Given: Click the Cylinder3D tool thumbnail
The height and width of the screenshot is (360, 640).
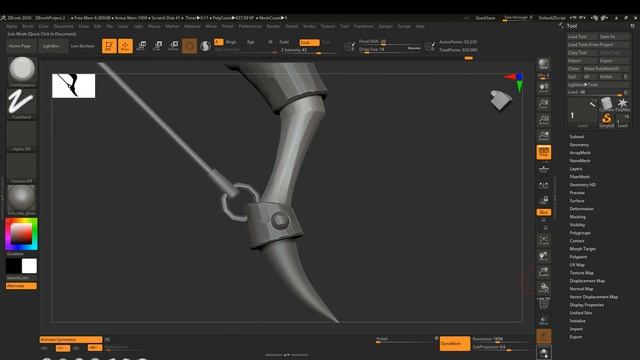Looking at the screenshot, I should point(607,104).
